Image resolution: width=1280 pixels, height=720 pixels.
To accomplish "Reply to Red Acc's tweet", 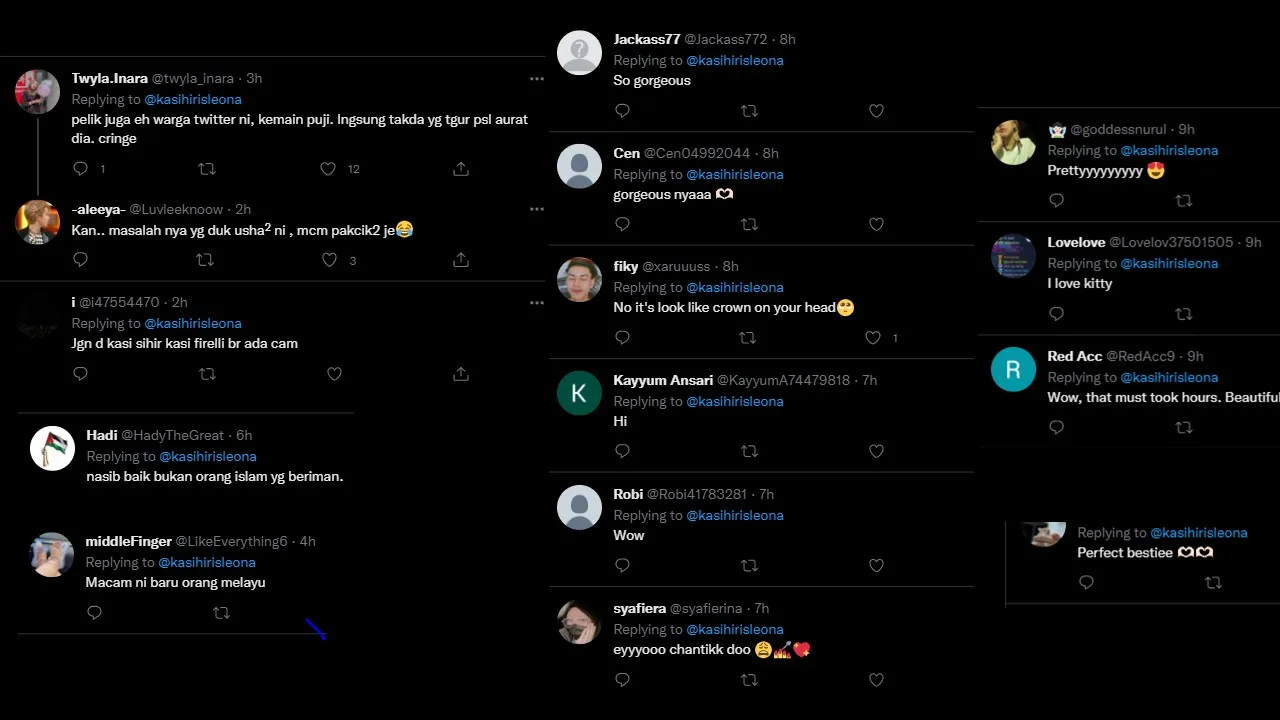I will (1056, 428).
